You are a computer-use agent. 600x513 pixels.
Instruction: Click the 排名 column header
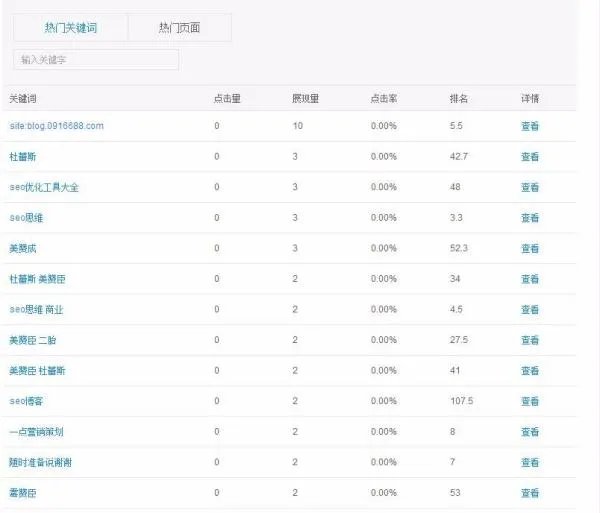click(x=458, y=99)
